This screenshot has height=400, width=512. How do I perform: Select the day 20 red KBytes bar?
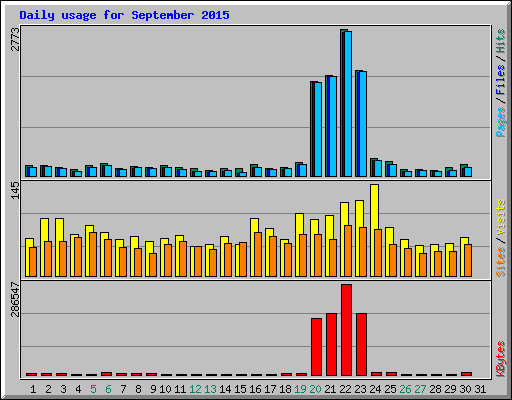pyautogui.click(x=316, y=347)
